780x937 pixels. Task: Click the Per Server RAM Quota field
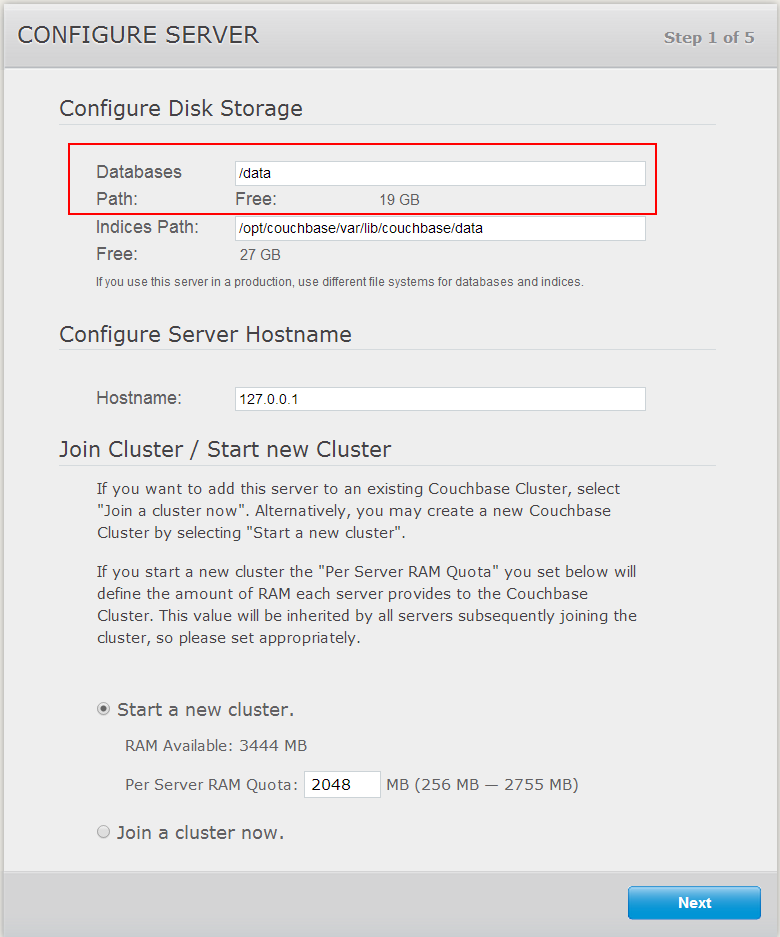(x=342, y=784)
